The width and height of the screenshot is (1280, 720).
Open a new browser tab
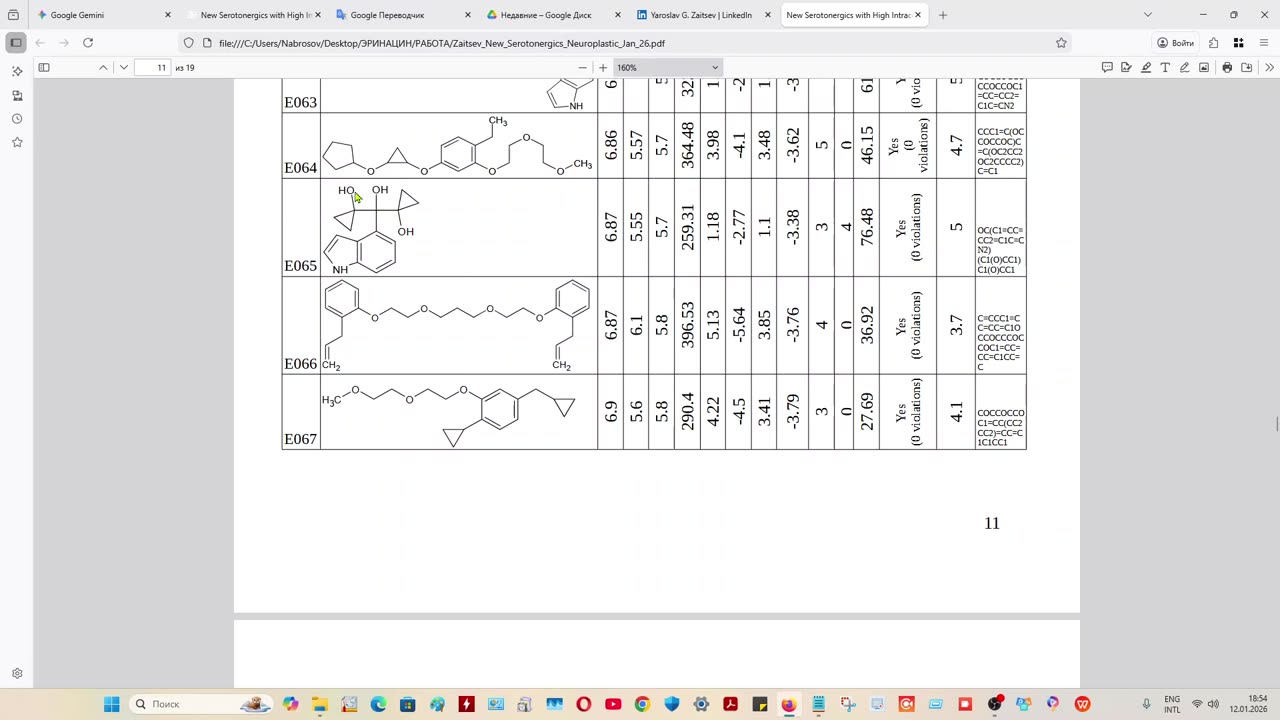pos(943,15)
